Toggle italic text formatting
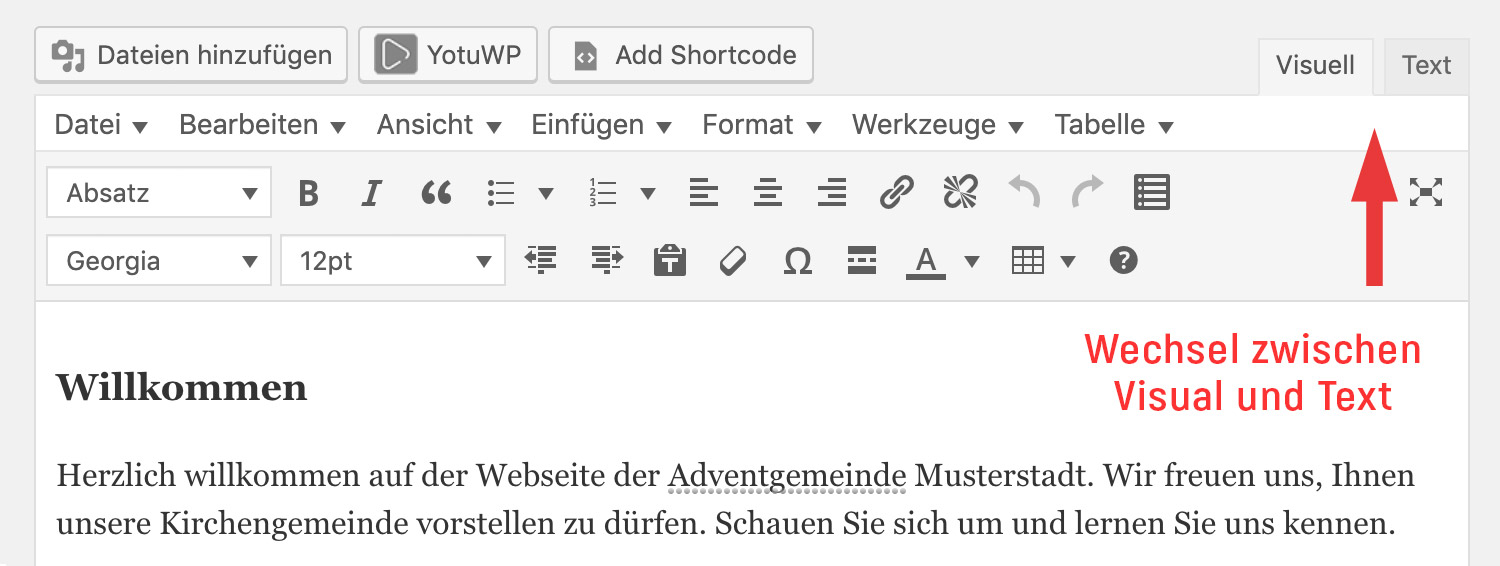Viewport: 1500px width, 566px height. click(x=371, y=192)
